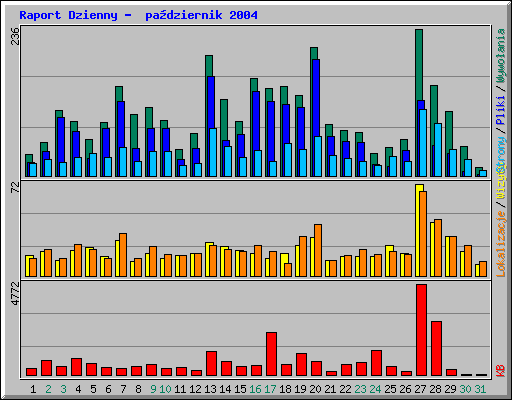
Task: Click the red 'KB' legend label
Action: tap(501, 371)
